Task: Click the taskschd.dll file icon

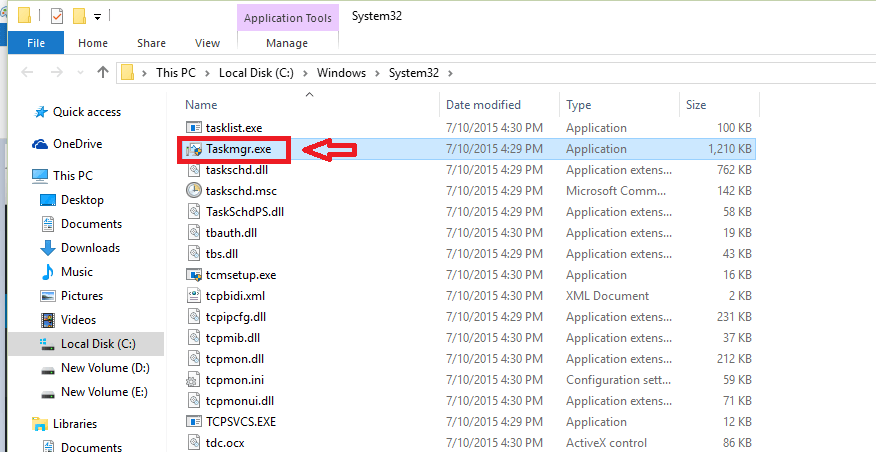Action: point(194,170)
